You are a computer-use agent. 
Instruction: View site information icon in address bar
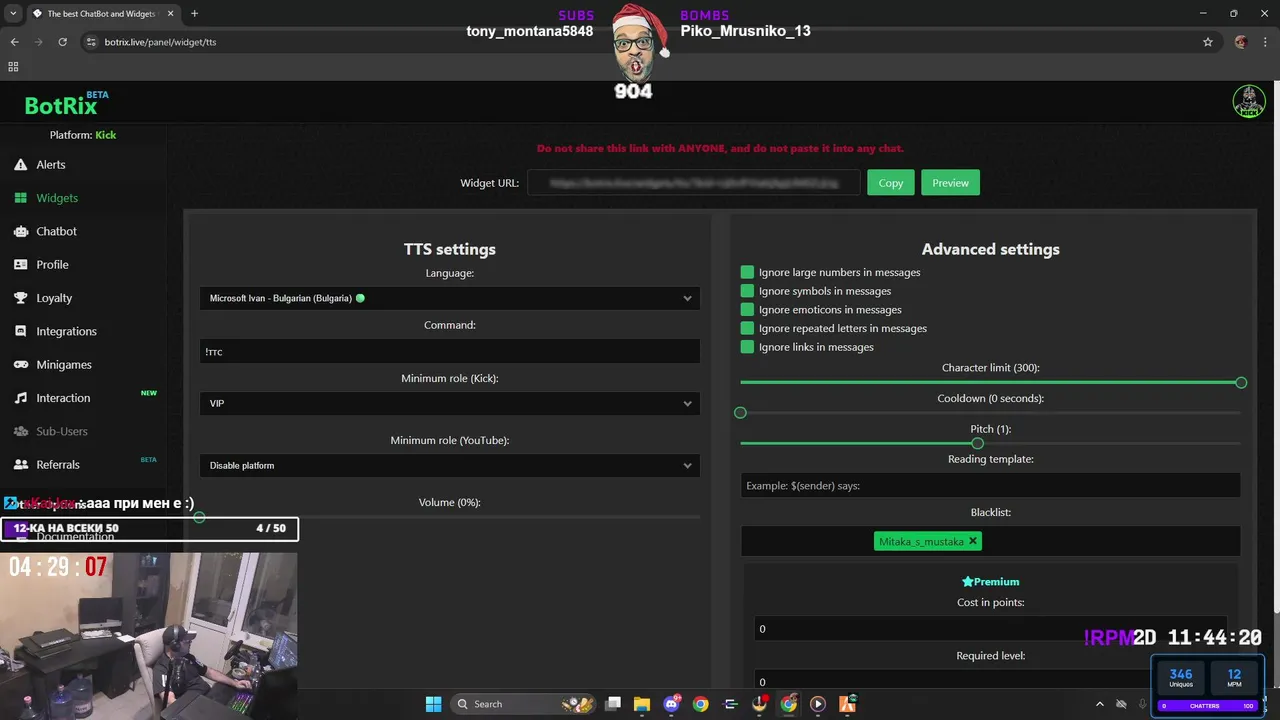91,42
